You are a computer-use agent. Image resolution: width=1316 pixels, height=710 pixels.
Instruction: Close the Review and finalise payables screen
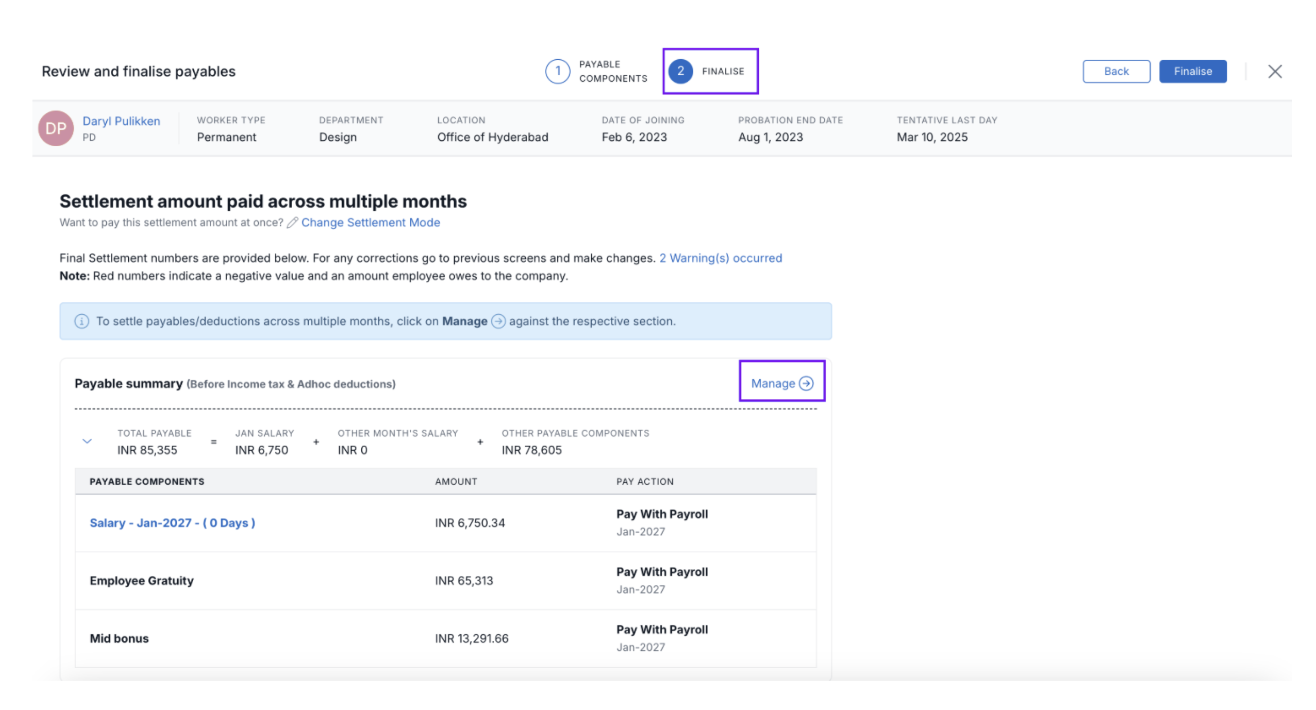pos(1274,71)
